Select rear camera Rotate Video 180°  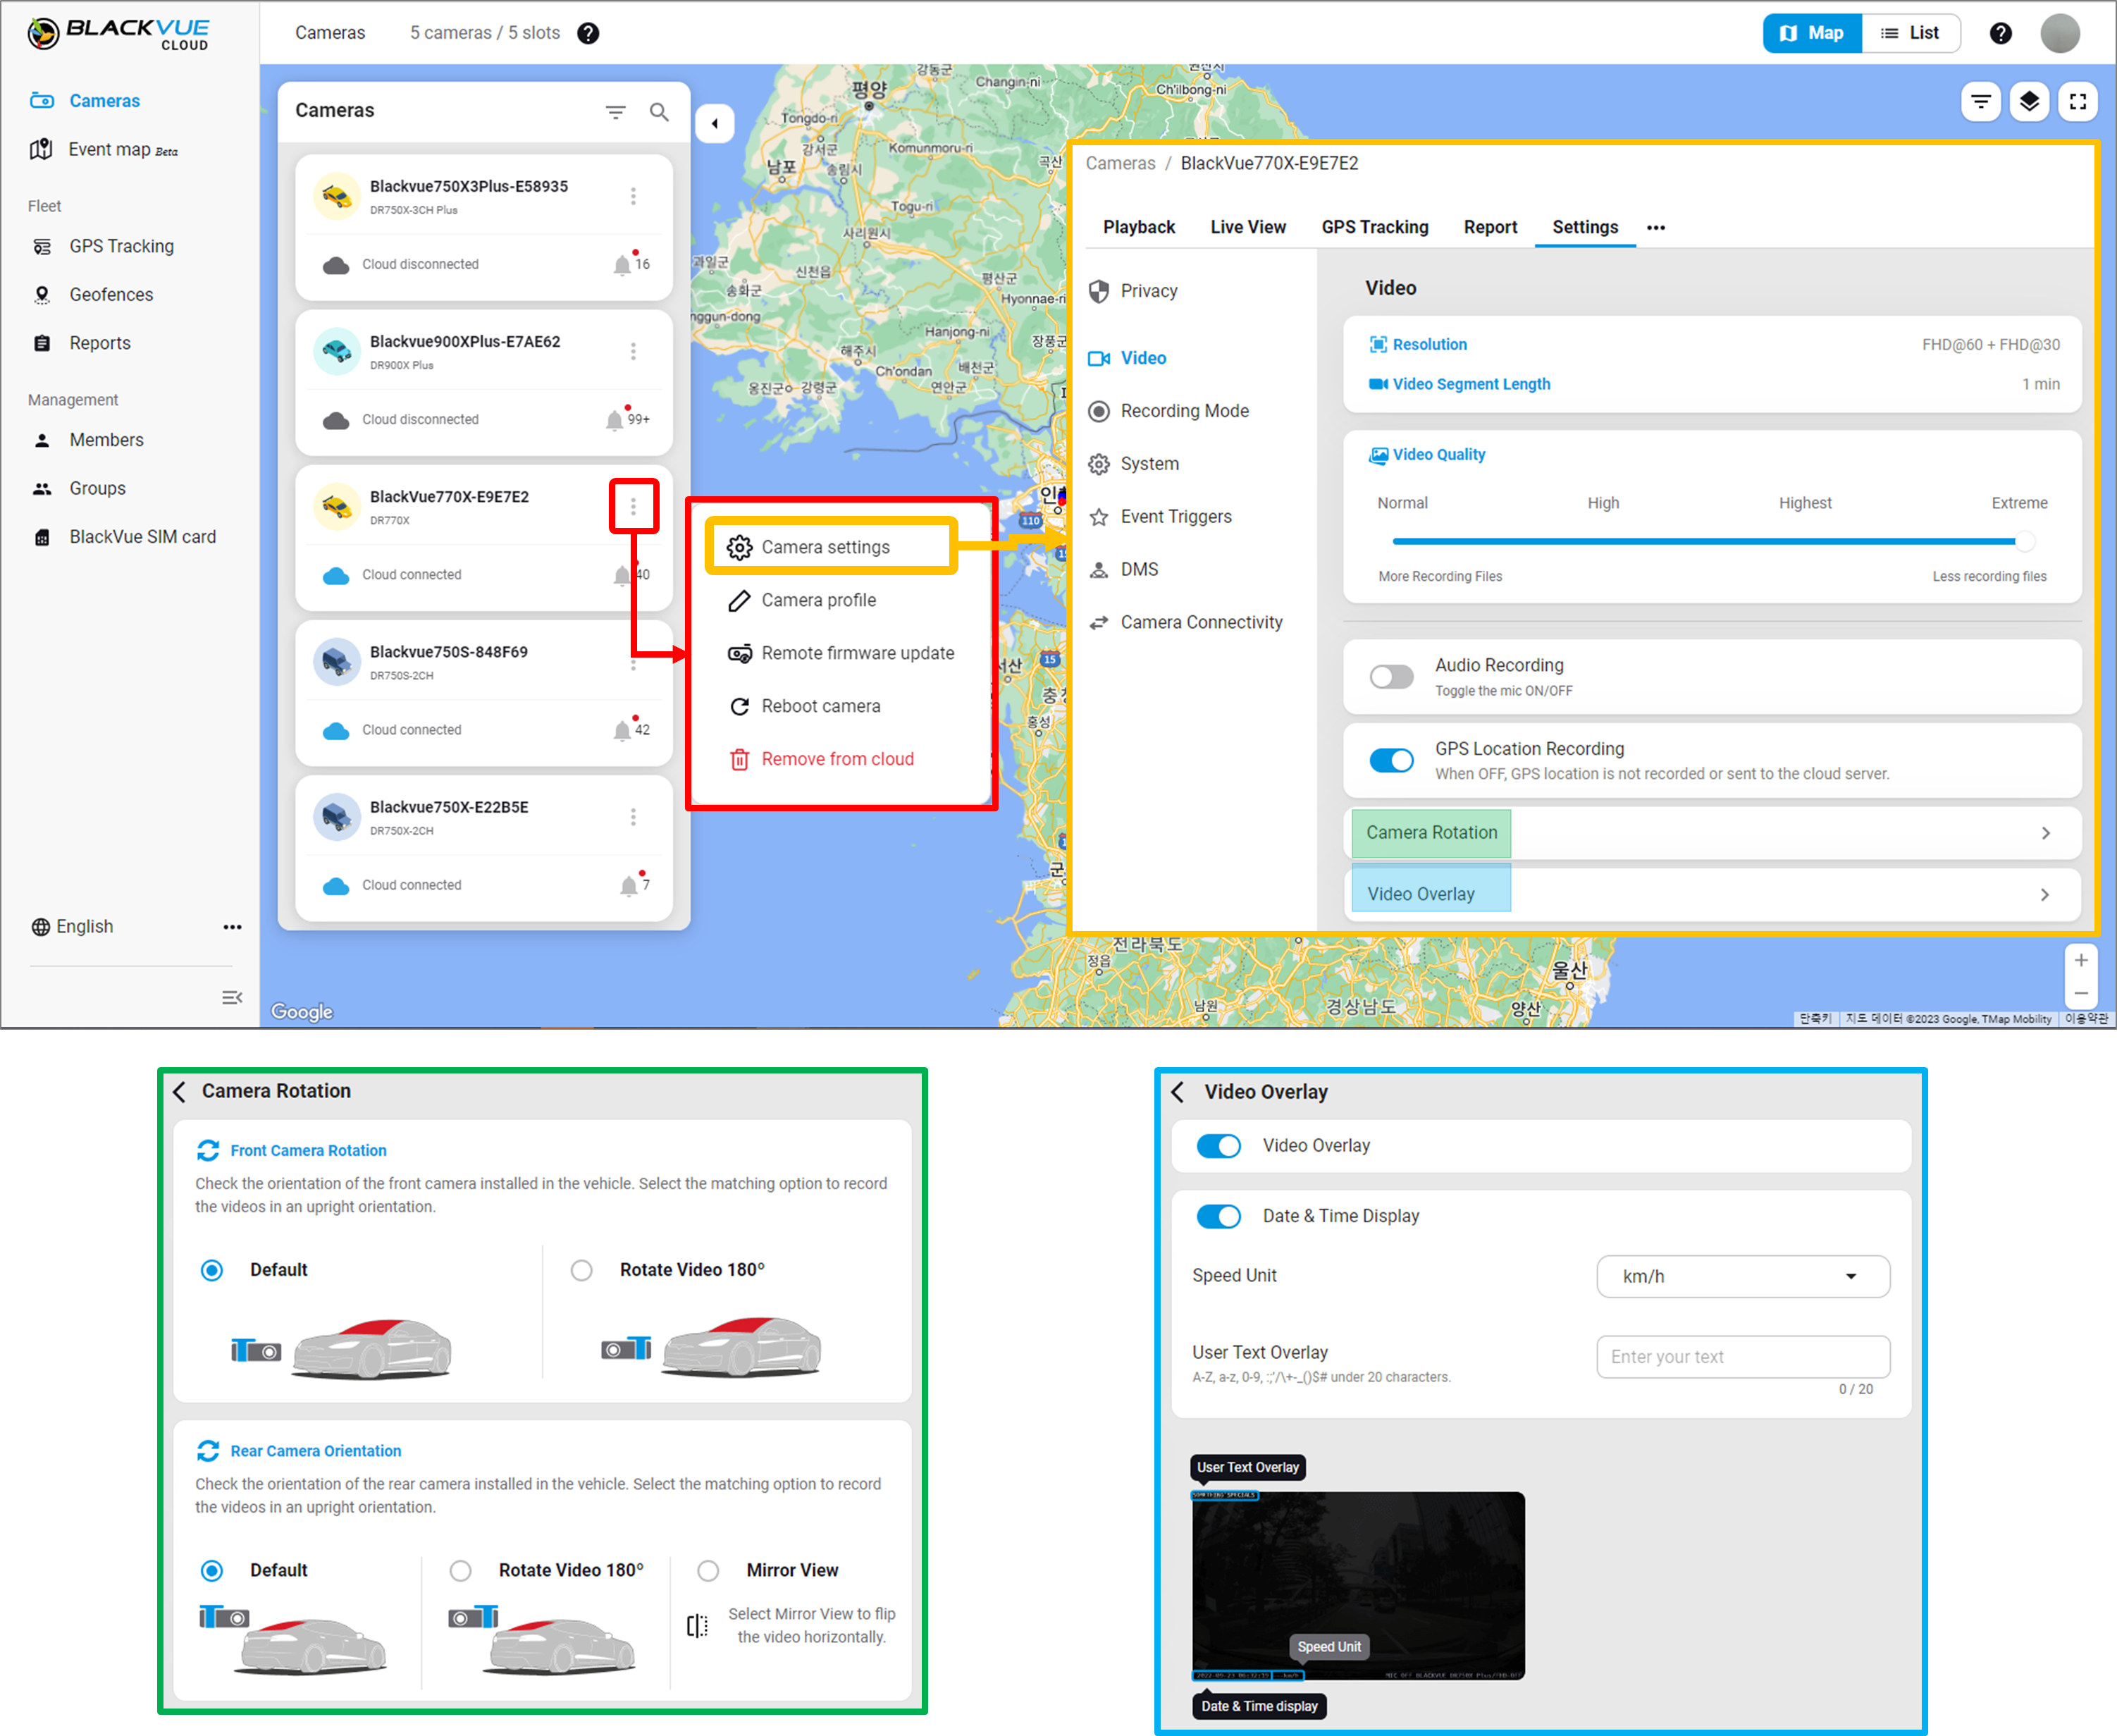click(460, 1570)
